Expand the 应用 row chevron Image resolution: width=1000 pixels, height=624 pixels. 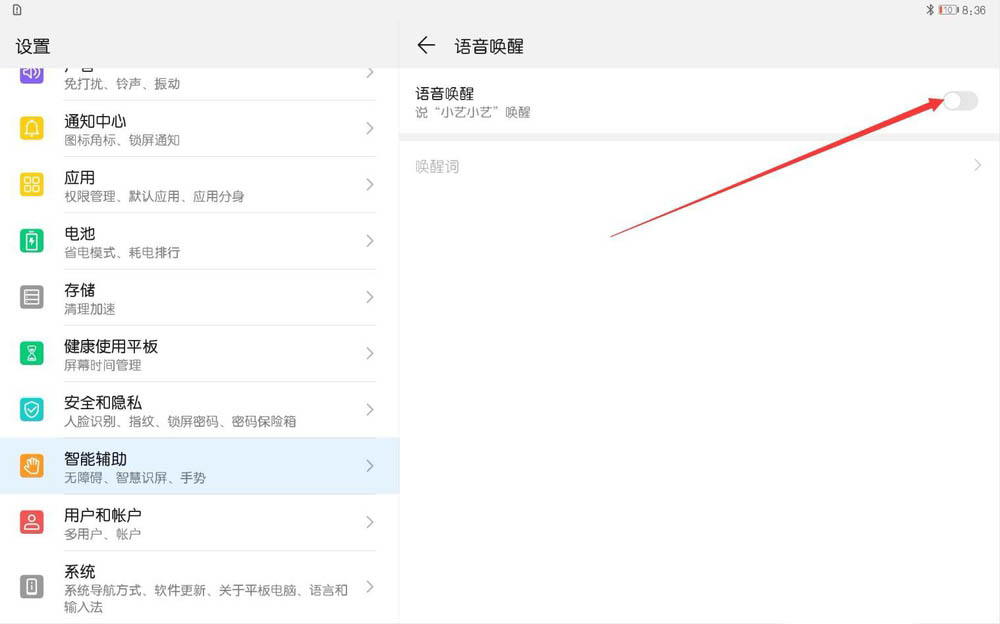368,185
